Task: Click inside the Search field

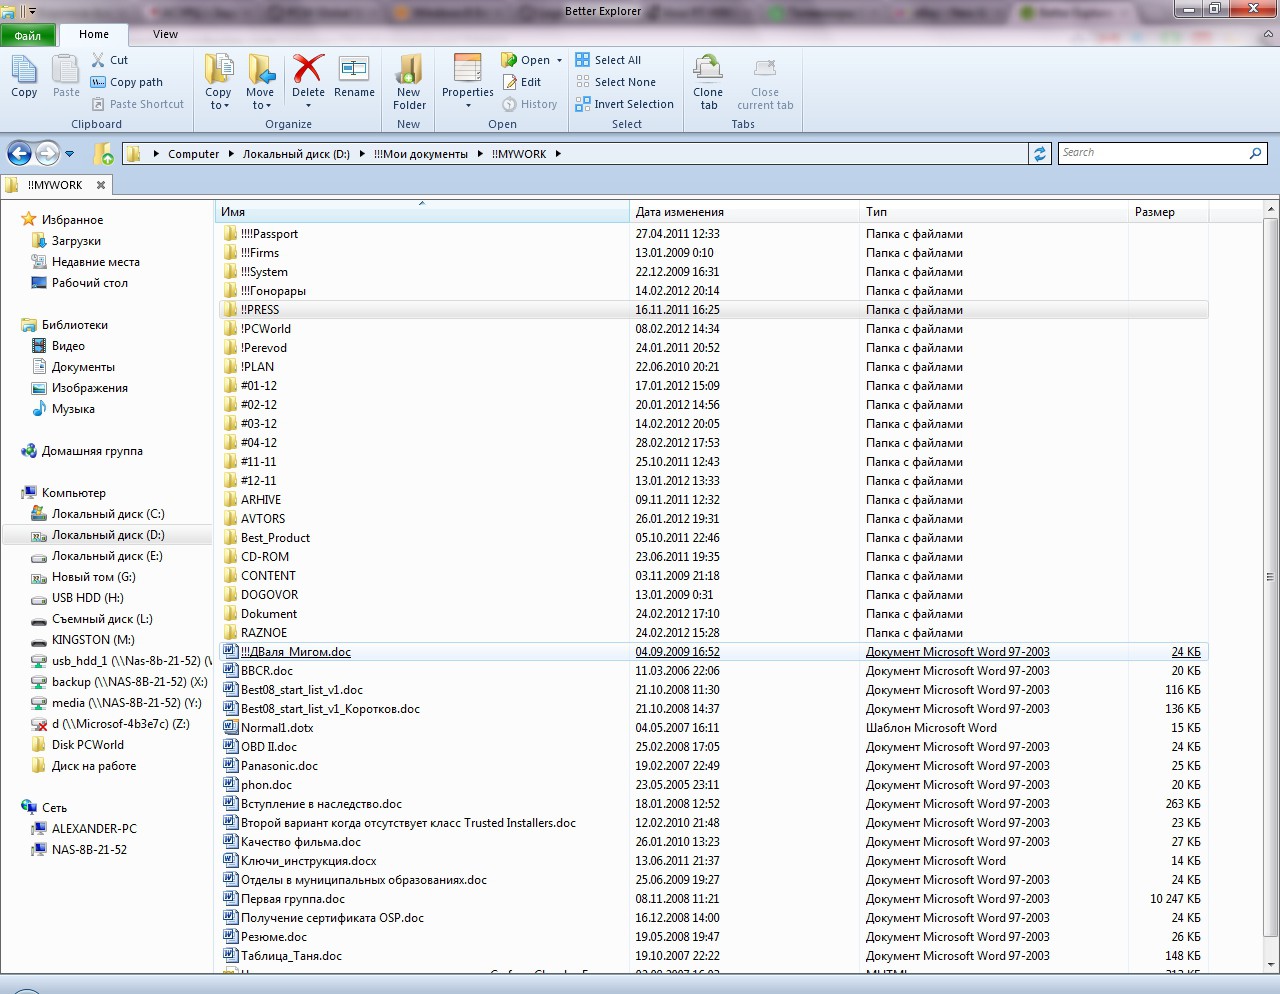Action: 1150,153
